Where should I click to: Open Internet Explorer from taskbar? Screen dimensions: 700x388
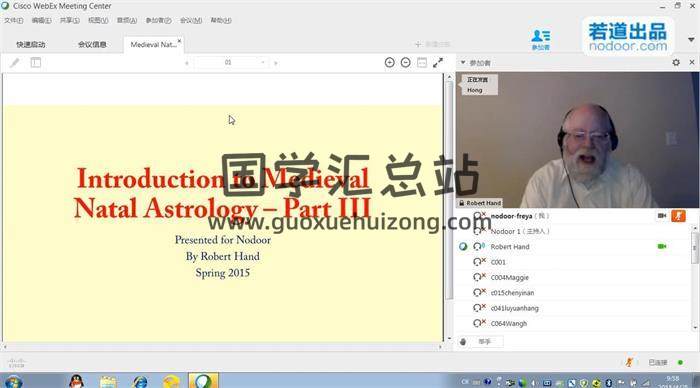pos(140,382)
